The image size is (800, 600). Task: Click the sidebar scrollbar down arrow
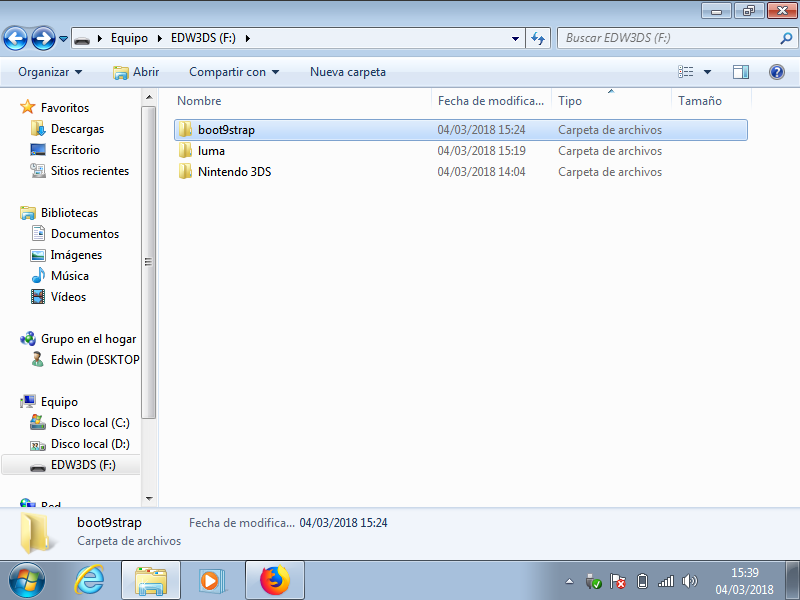pos(149,499)
